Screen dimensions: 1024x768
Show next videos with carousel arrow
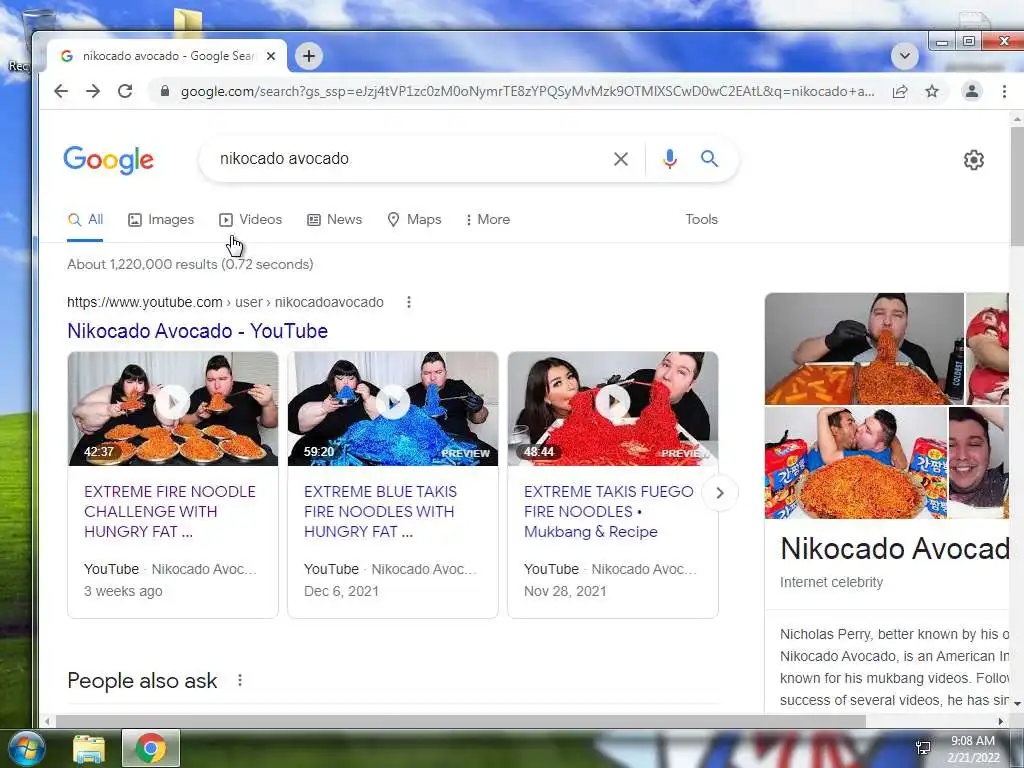720,493
